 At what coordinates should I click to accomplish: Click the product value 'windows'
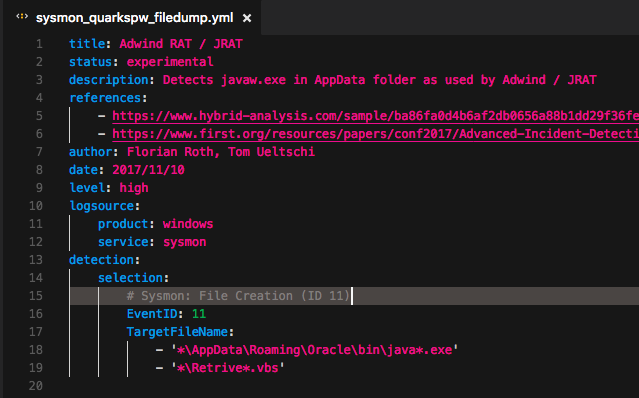click(x=188, y=224)
